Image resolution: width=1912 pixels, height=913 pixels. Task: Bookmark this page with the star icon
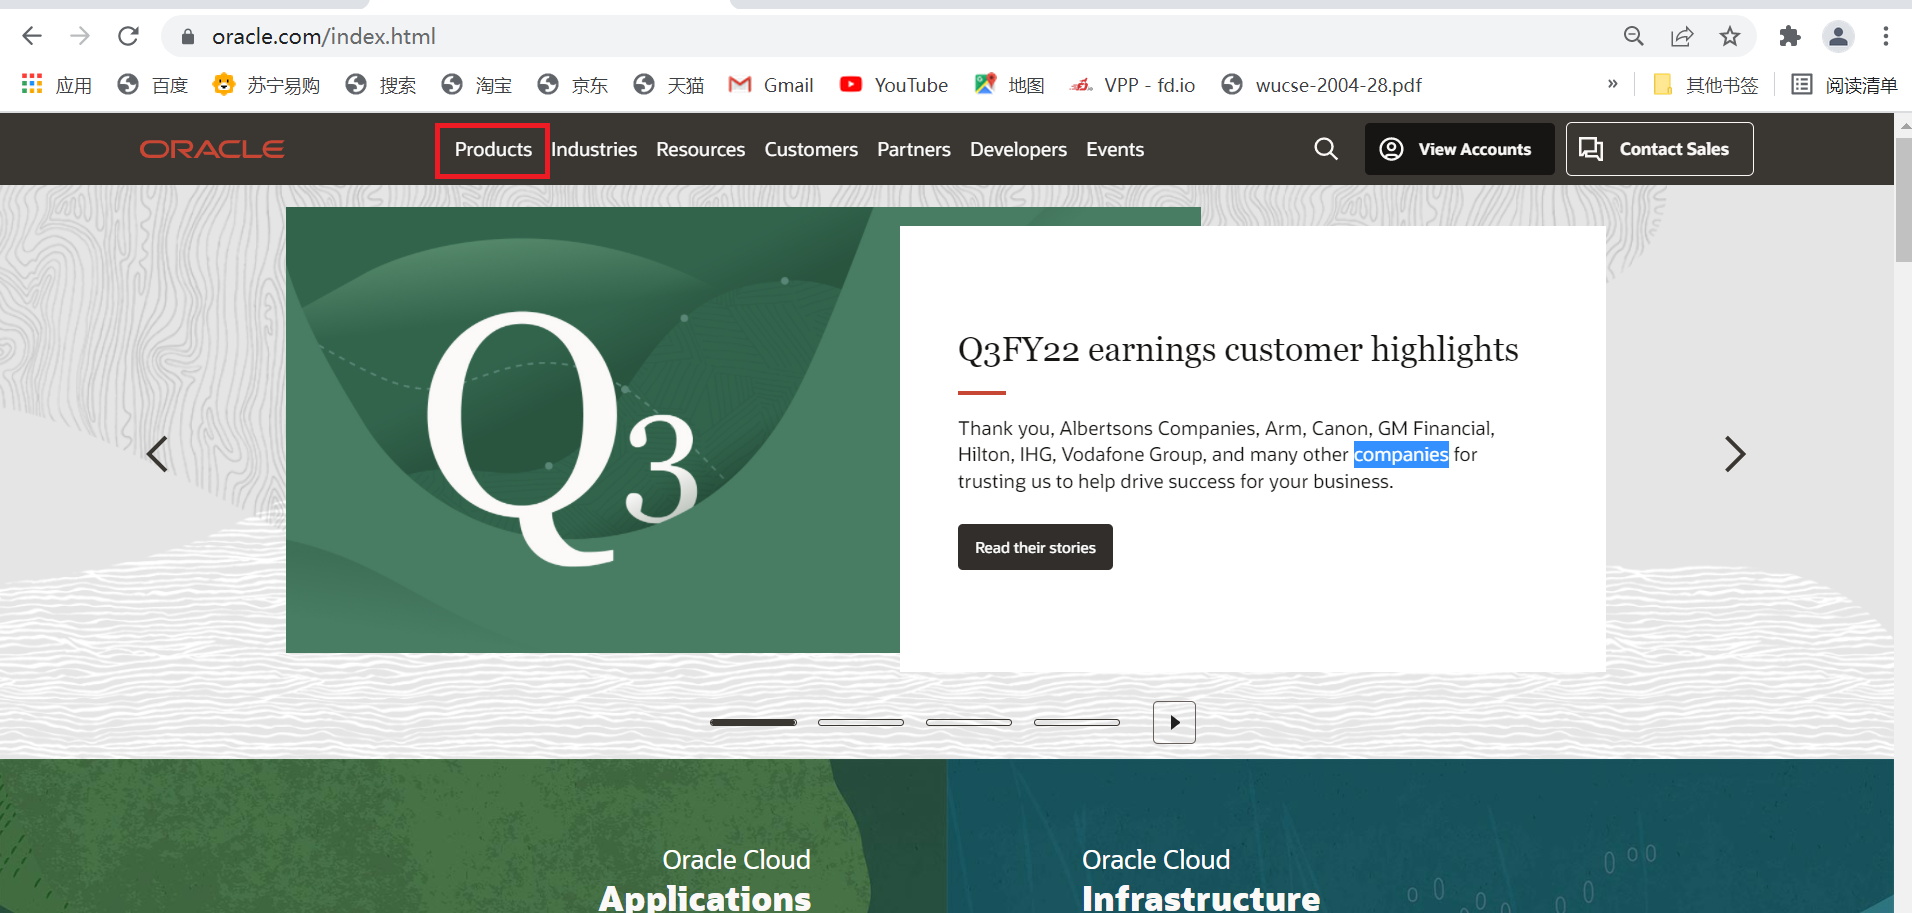click(1730, 37)
